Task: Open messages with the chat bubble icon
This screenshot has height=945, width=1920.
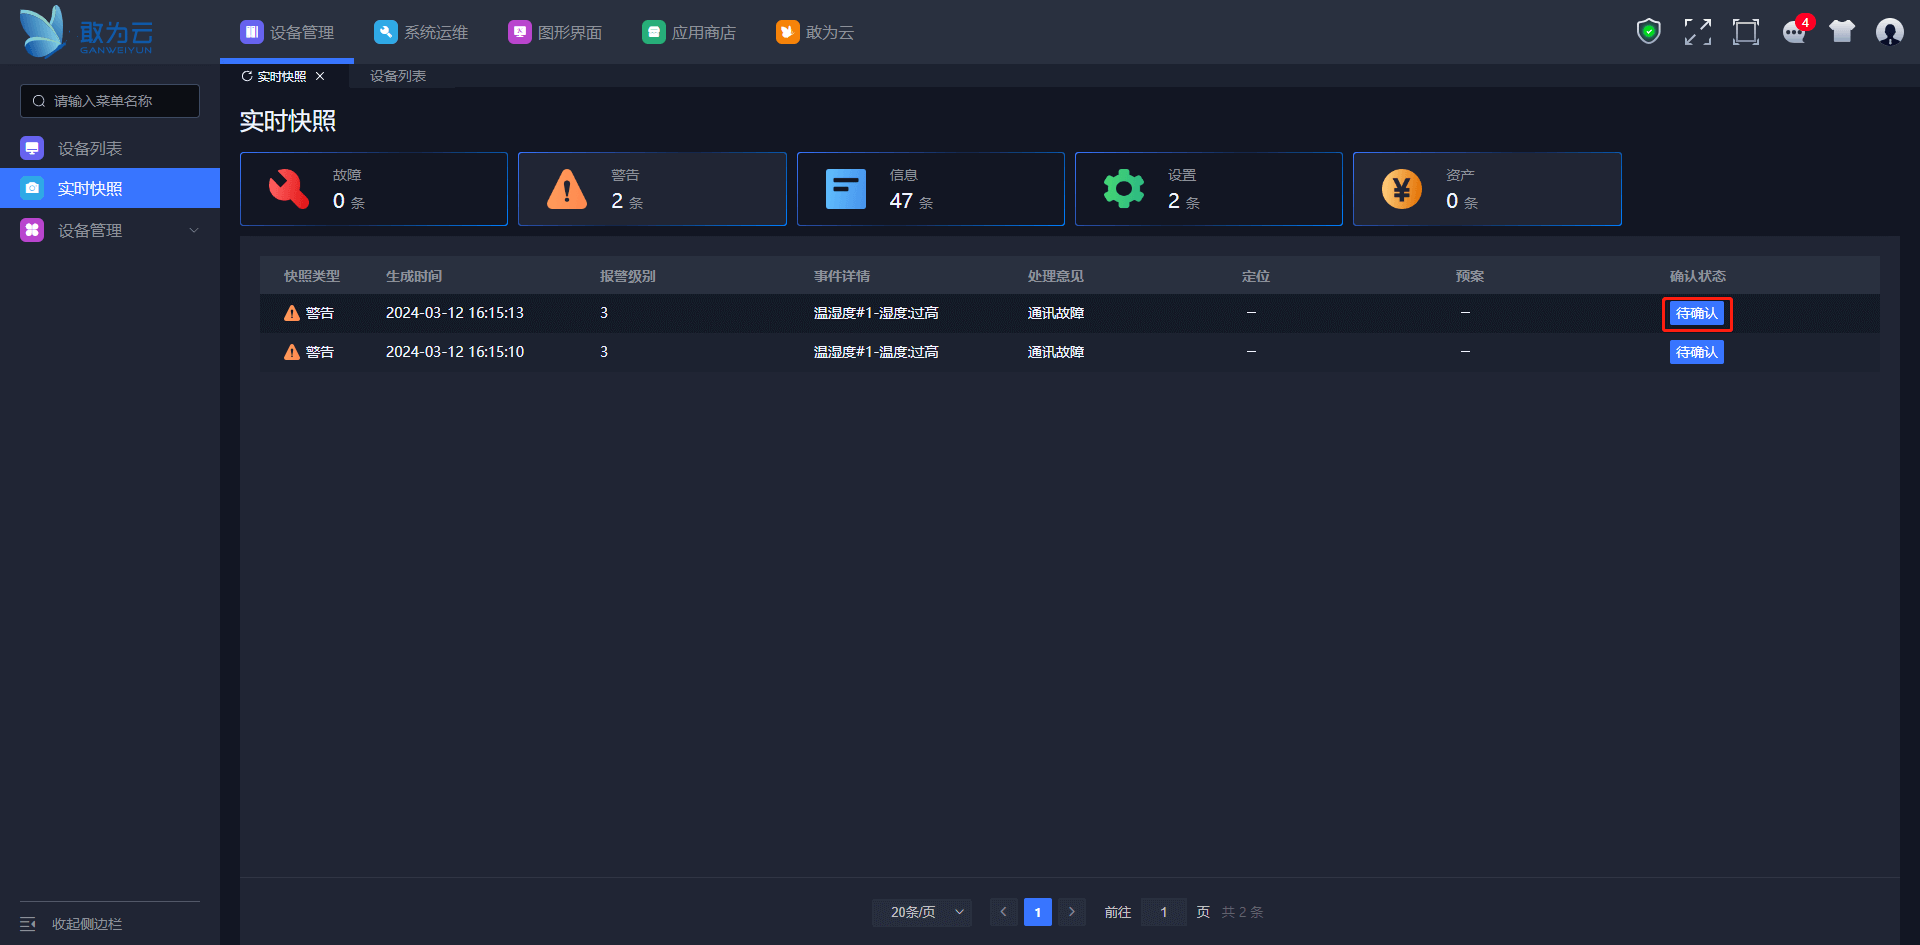Action: click(1794, 32)
